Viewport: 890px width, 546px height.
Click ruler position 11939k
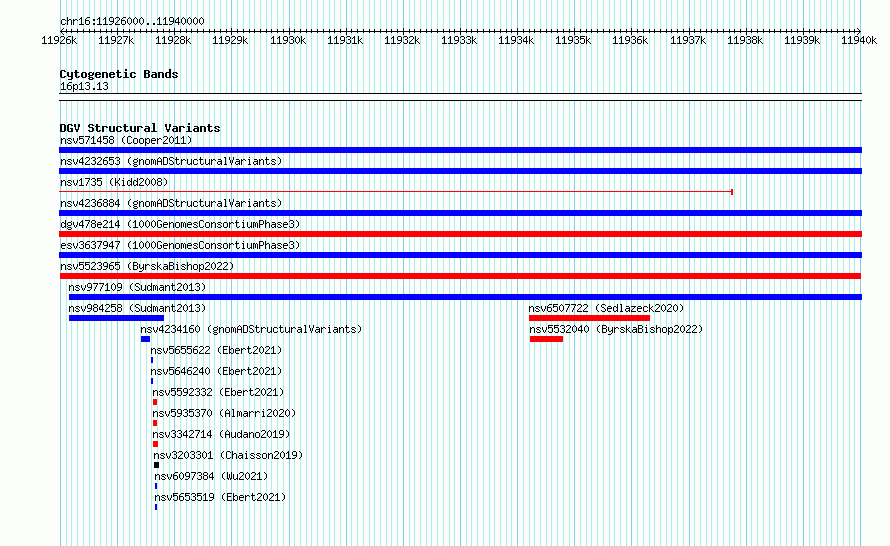coord(802,40)
